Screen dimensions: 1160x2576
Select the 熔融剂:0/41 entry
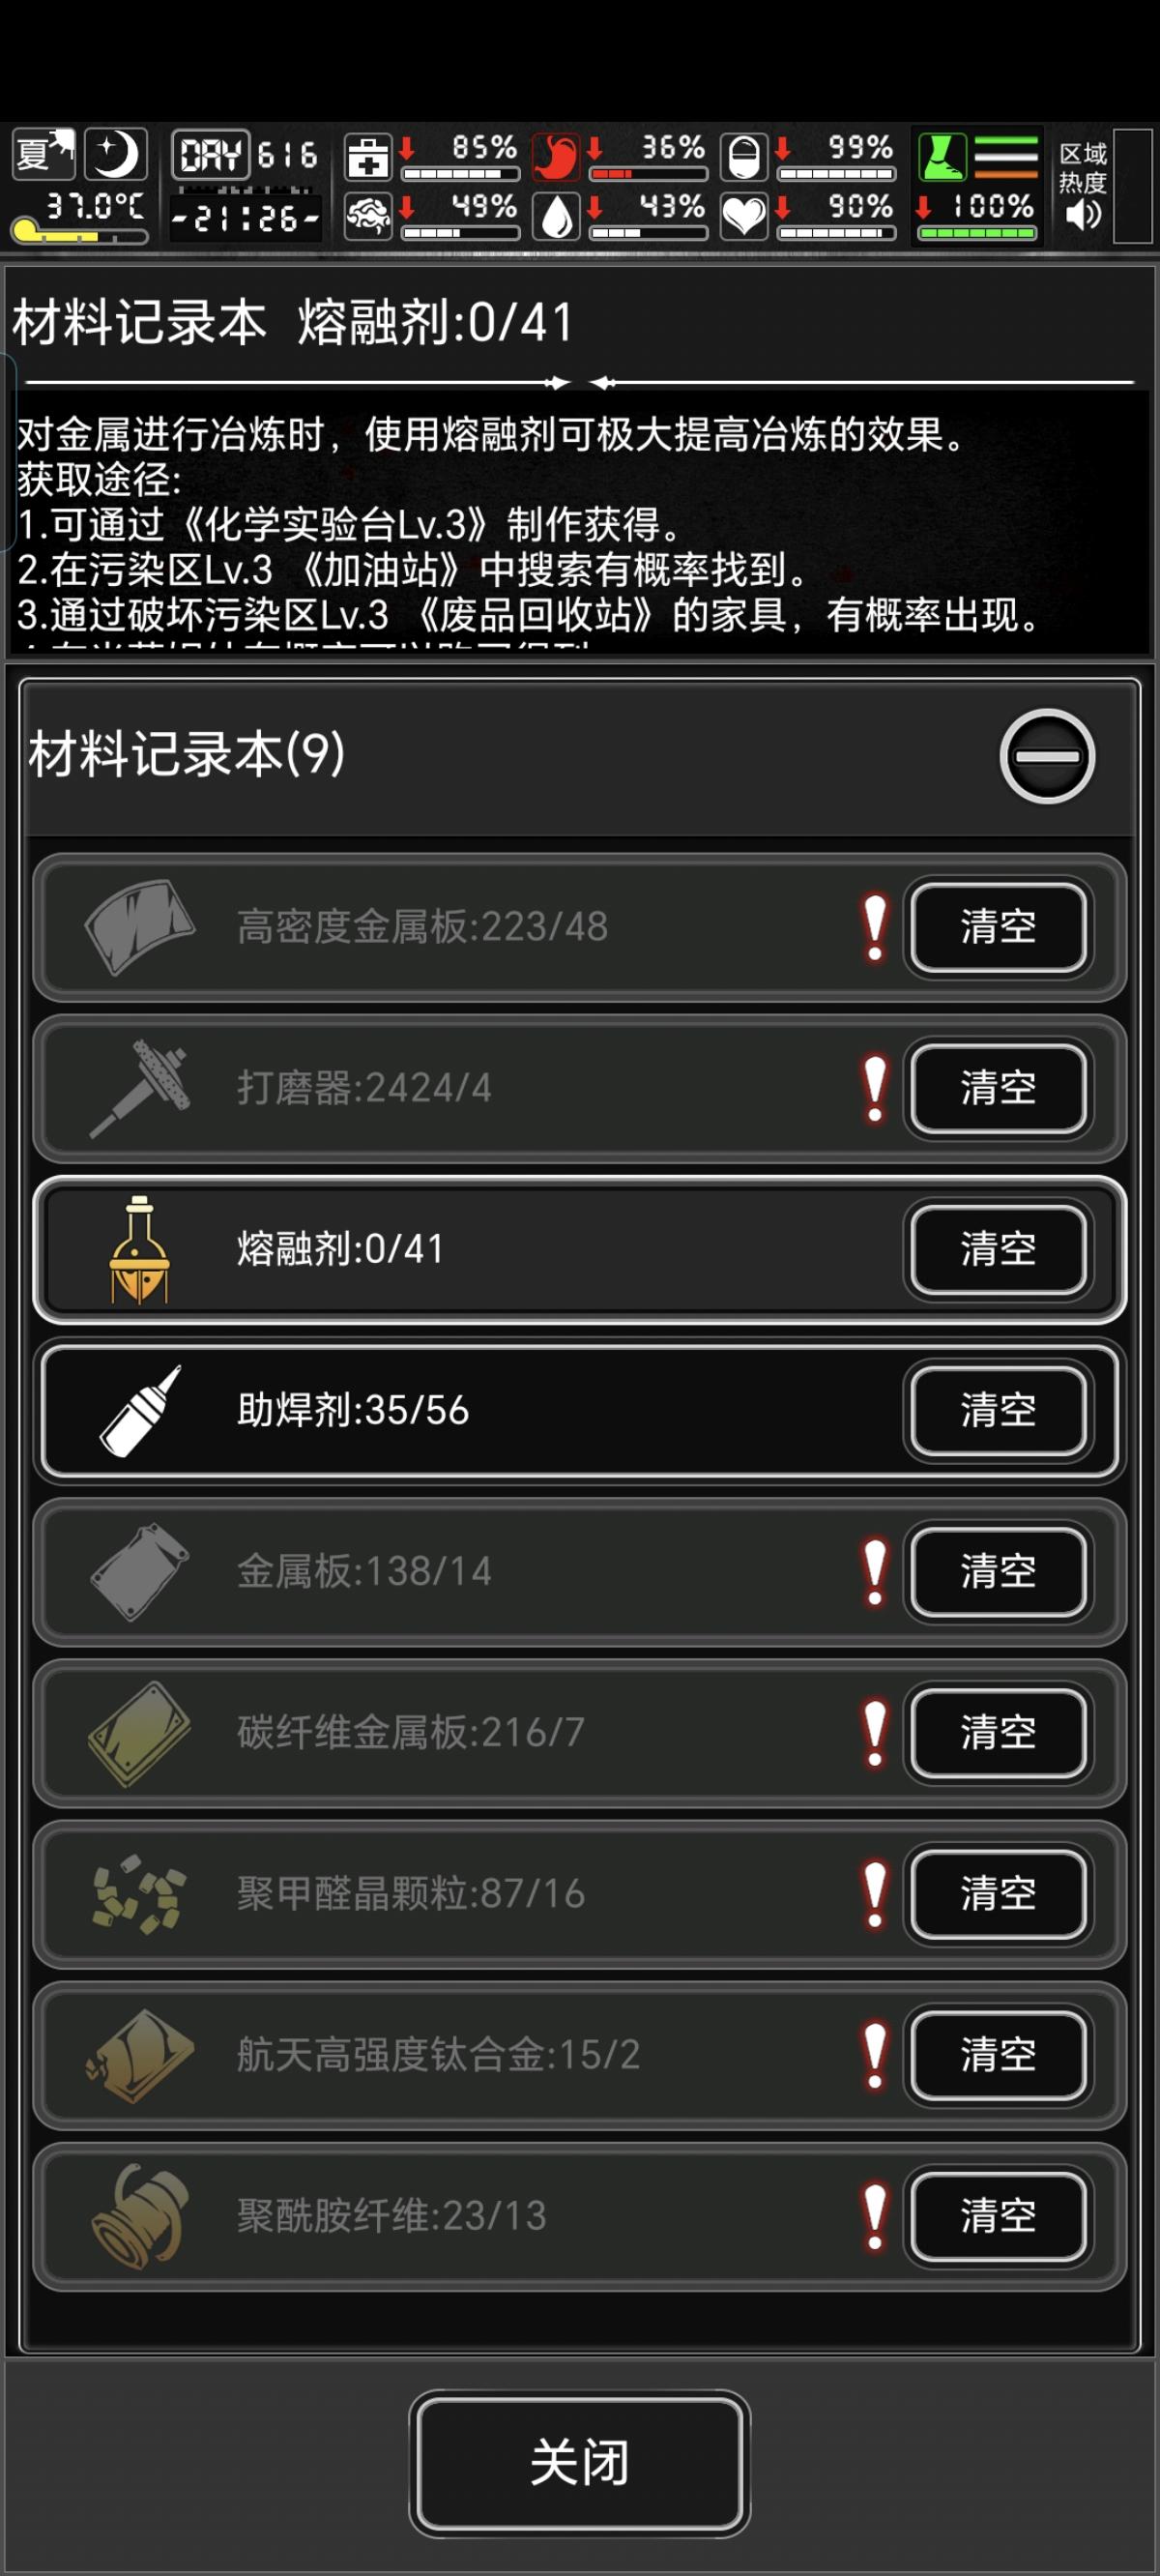[579, 1250]
